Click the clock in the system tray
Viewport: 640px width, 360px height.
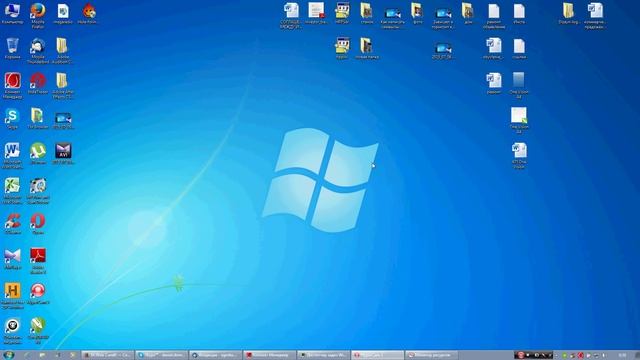[x=622, y=355]
